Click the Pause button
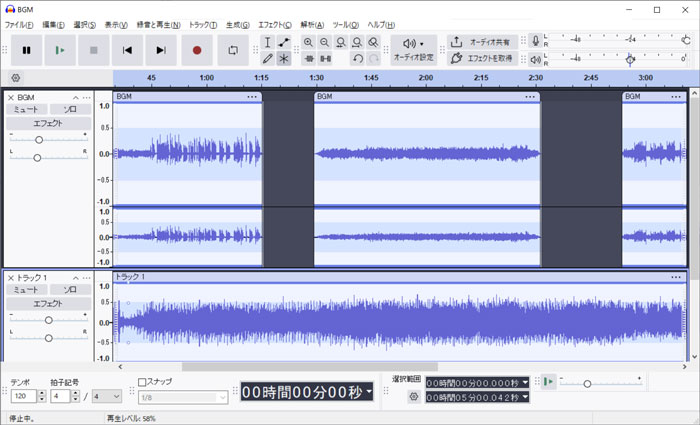Viewport: 700px width, 425px height. pyautogui.click(x=26, y=50)
